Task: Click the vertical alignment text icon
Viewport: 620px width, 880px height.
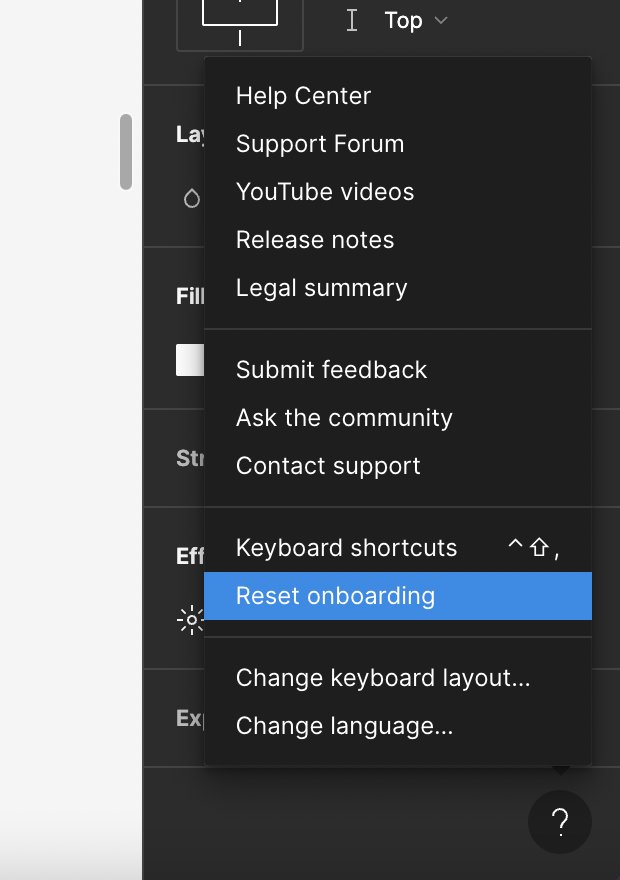Action: 352,21
